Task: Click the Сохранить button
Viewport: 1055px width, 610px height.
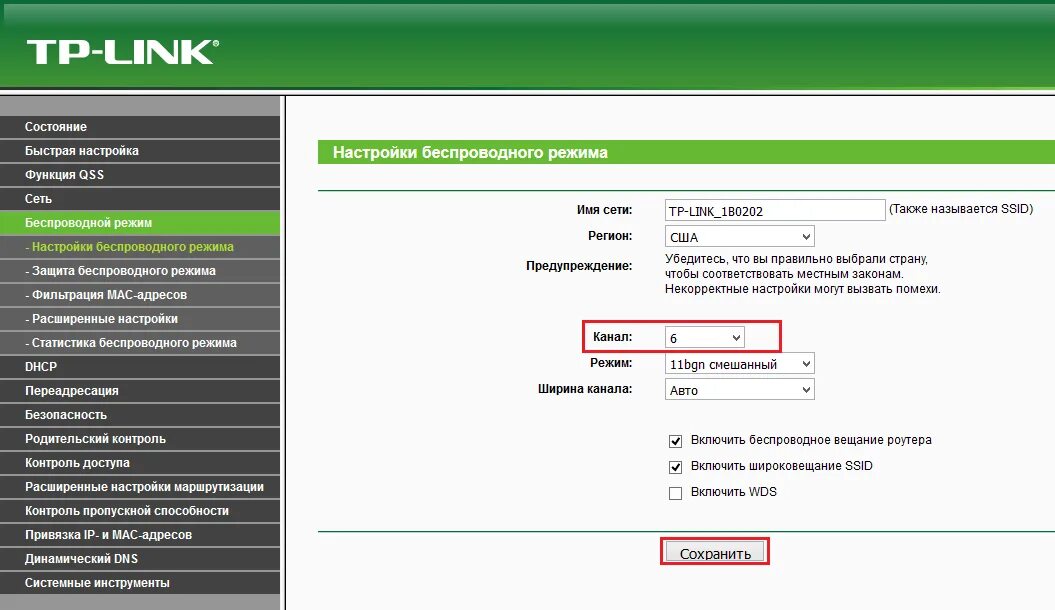Action: [715, 554]
